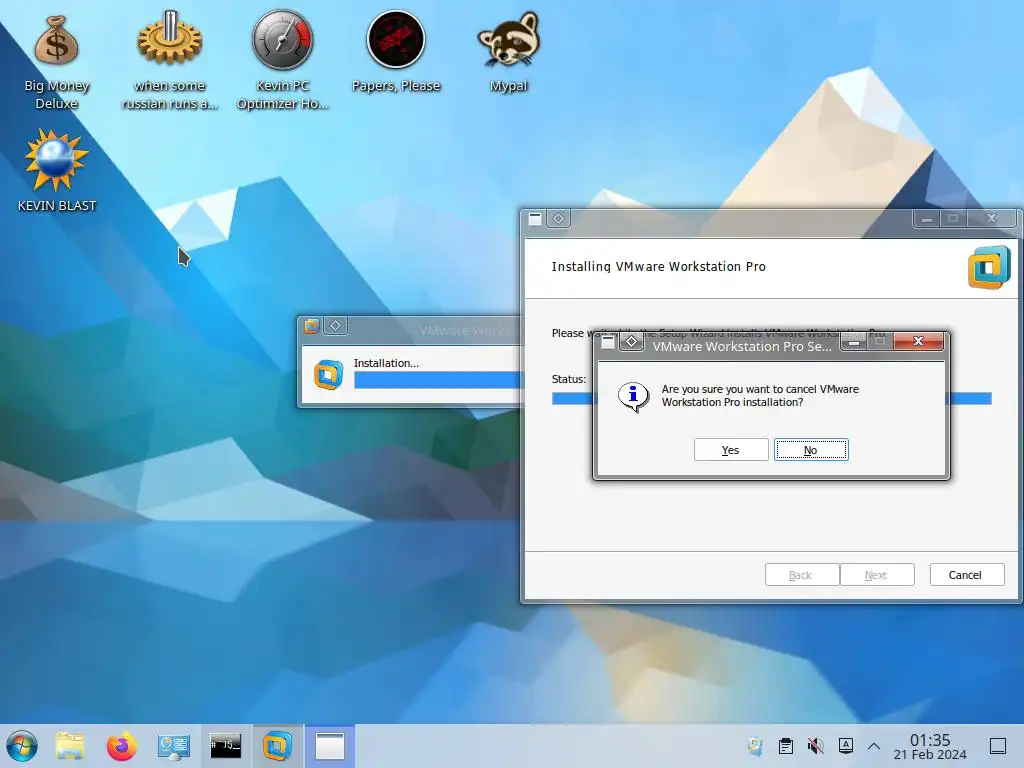Click the diamond pin icon in Setup Wizard titlebar
1024x768 pixels.
point(558,219)
